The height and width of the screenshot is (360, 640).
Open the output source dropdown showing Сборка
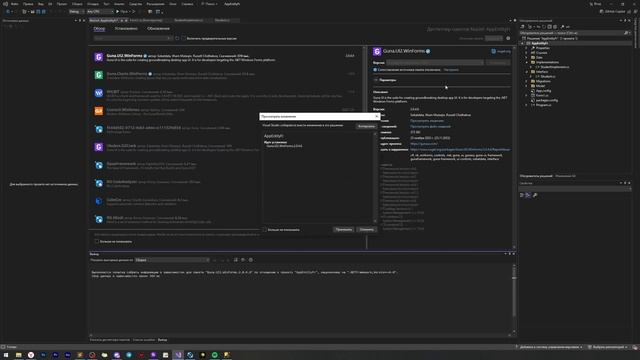pyautogui.click(x=172, y=260)
